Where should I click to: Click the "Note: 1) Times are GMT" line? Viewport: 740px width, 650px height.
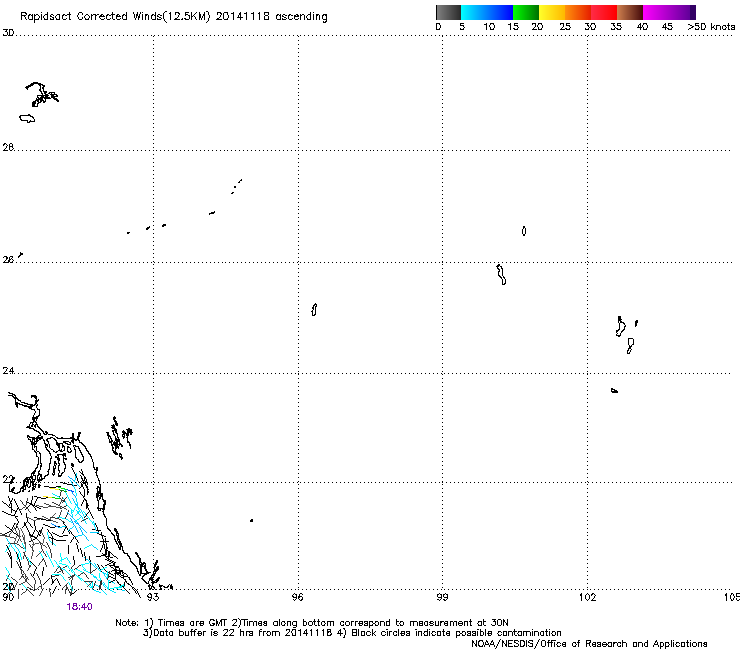pos(311,623)
